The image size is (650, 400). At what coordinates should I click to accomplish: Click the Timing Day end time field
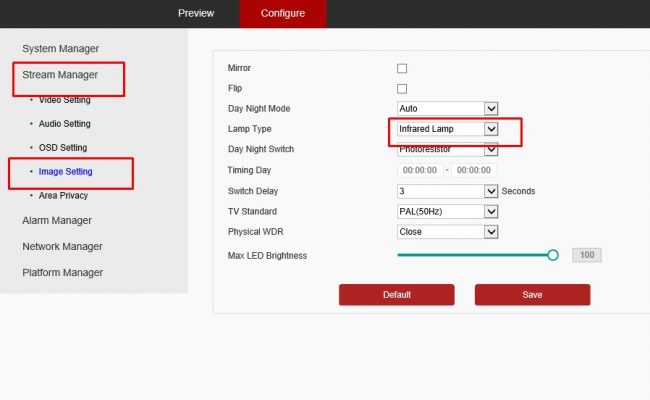point(475,171)
